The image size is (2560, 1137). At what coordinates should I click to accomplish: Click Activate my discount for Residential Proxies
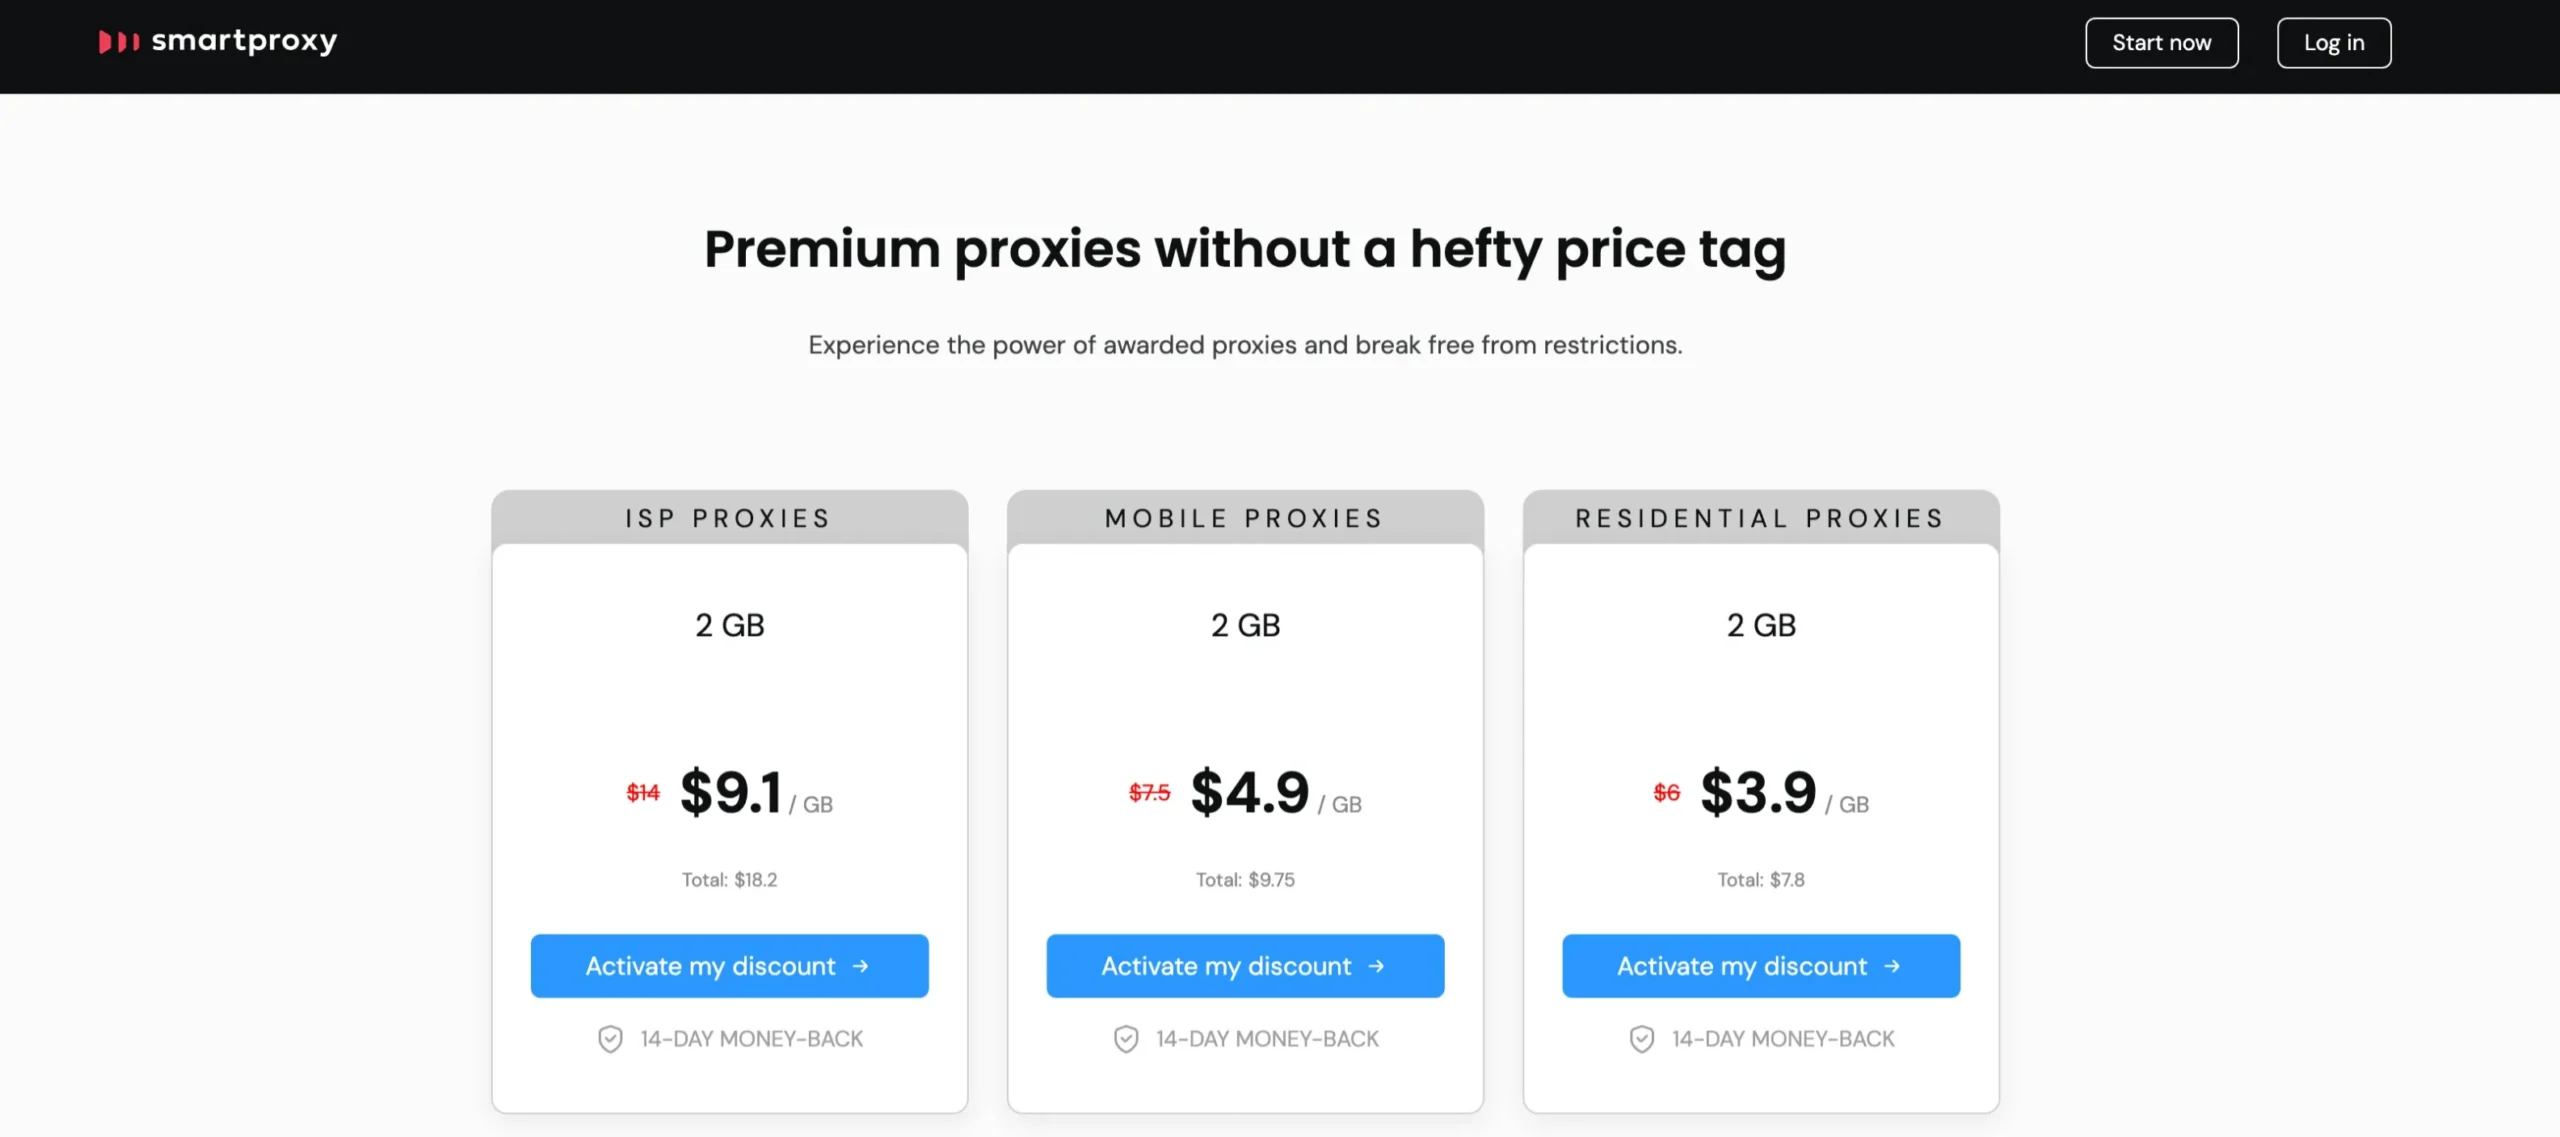tap(1760, 965)
